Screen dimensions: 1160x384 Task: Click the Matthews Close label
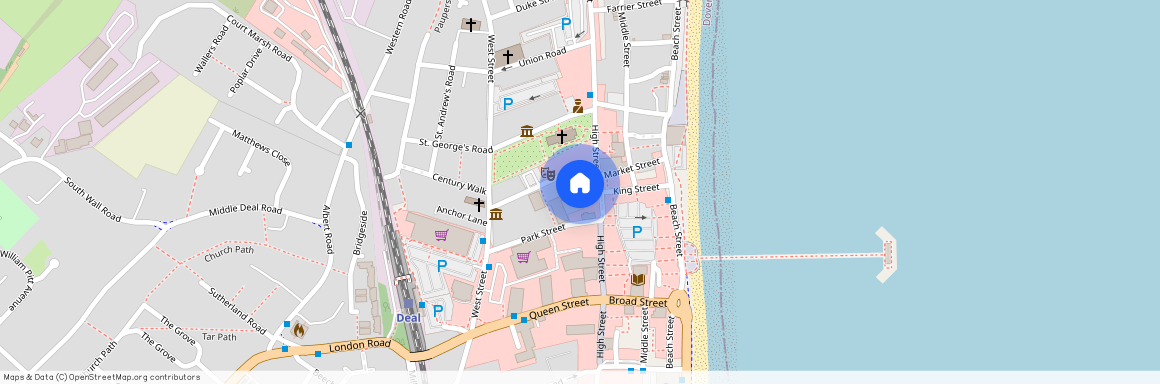point(261,148)
